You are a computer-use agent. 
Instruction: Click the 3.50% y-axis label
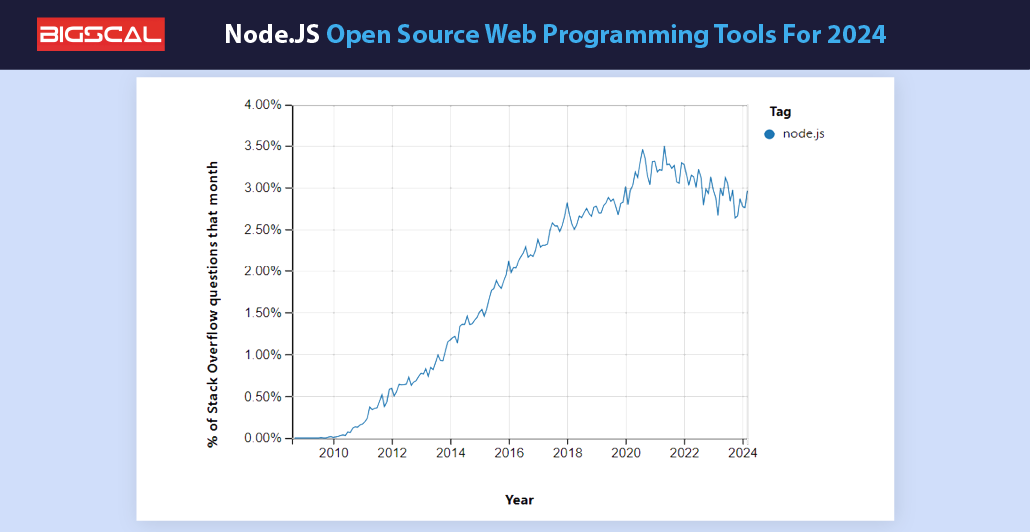263,146
